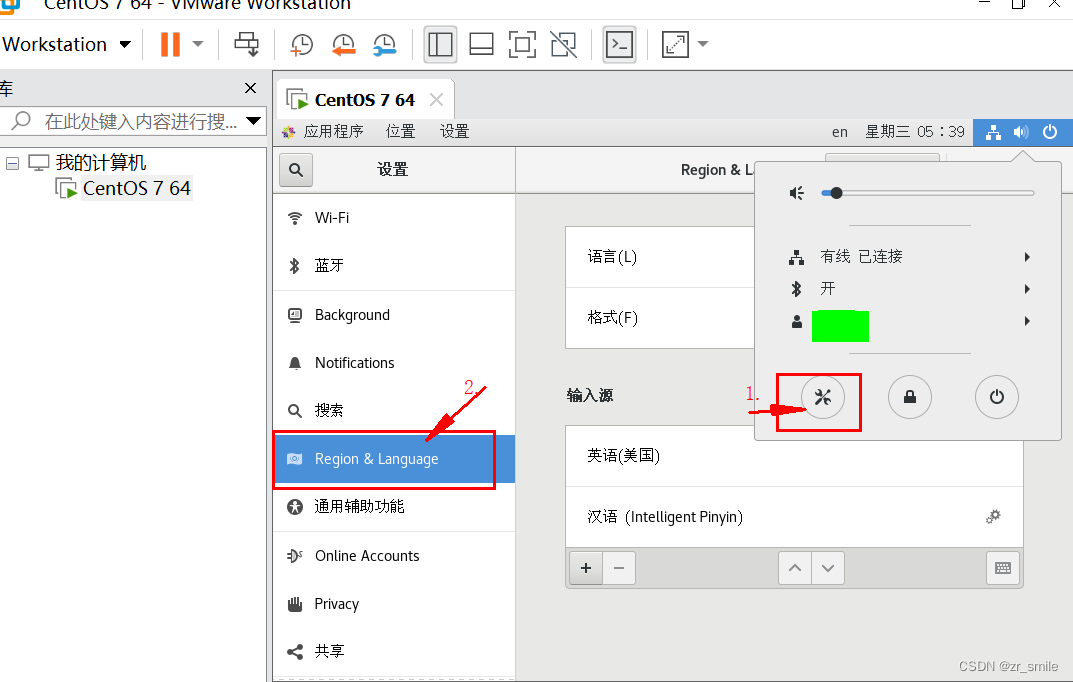
Task: Close the library panel
Action: click(250, 88)
